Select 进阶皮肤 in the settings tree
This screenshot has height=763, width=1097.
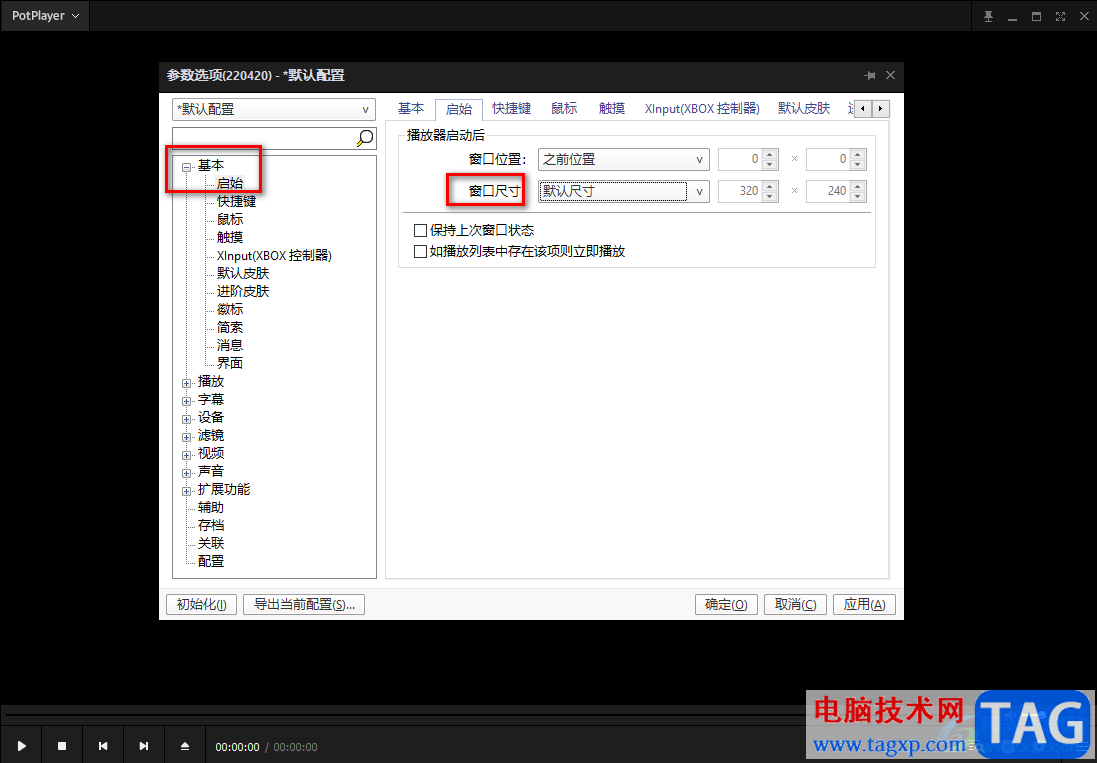click(243, 292)
